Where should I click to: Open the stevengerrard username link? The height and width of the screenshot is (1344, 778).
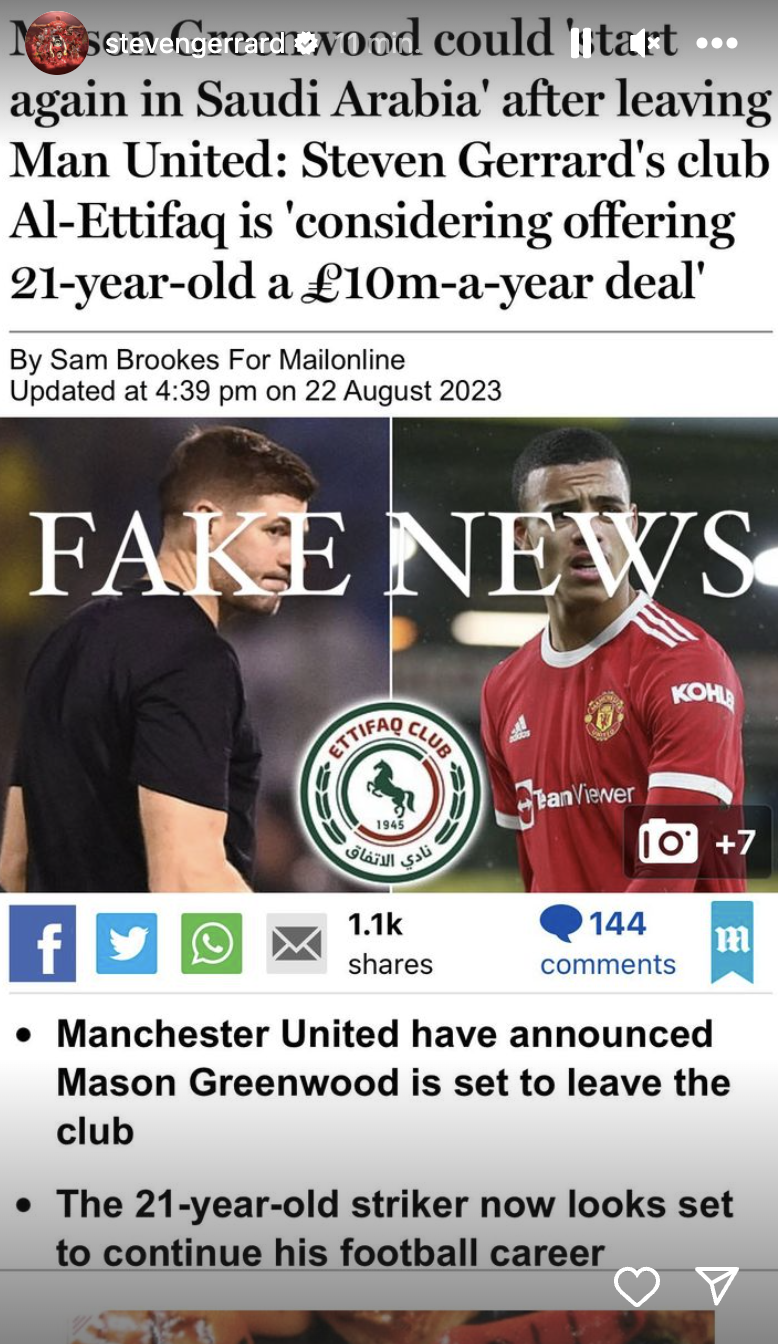(x=196, y=44)
